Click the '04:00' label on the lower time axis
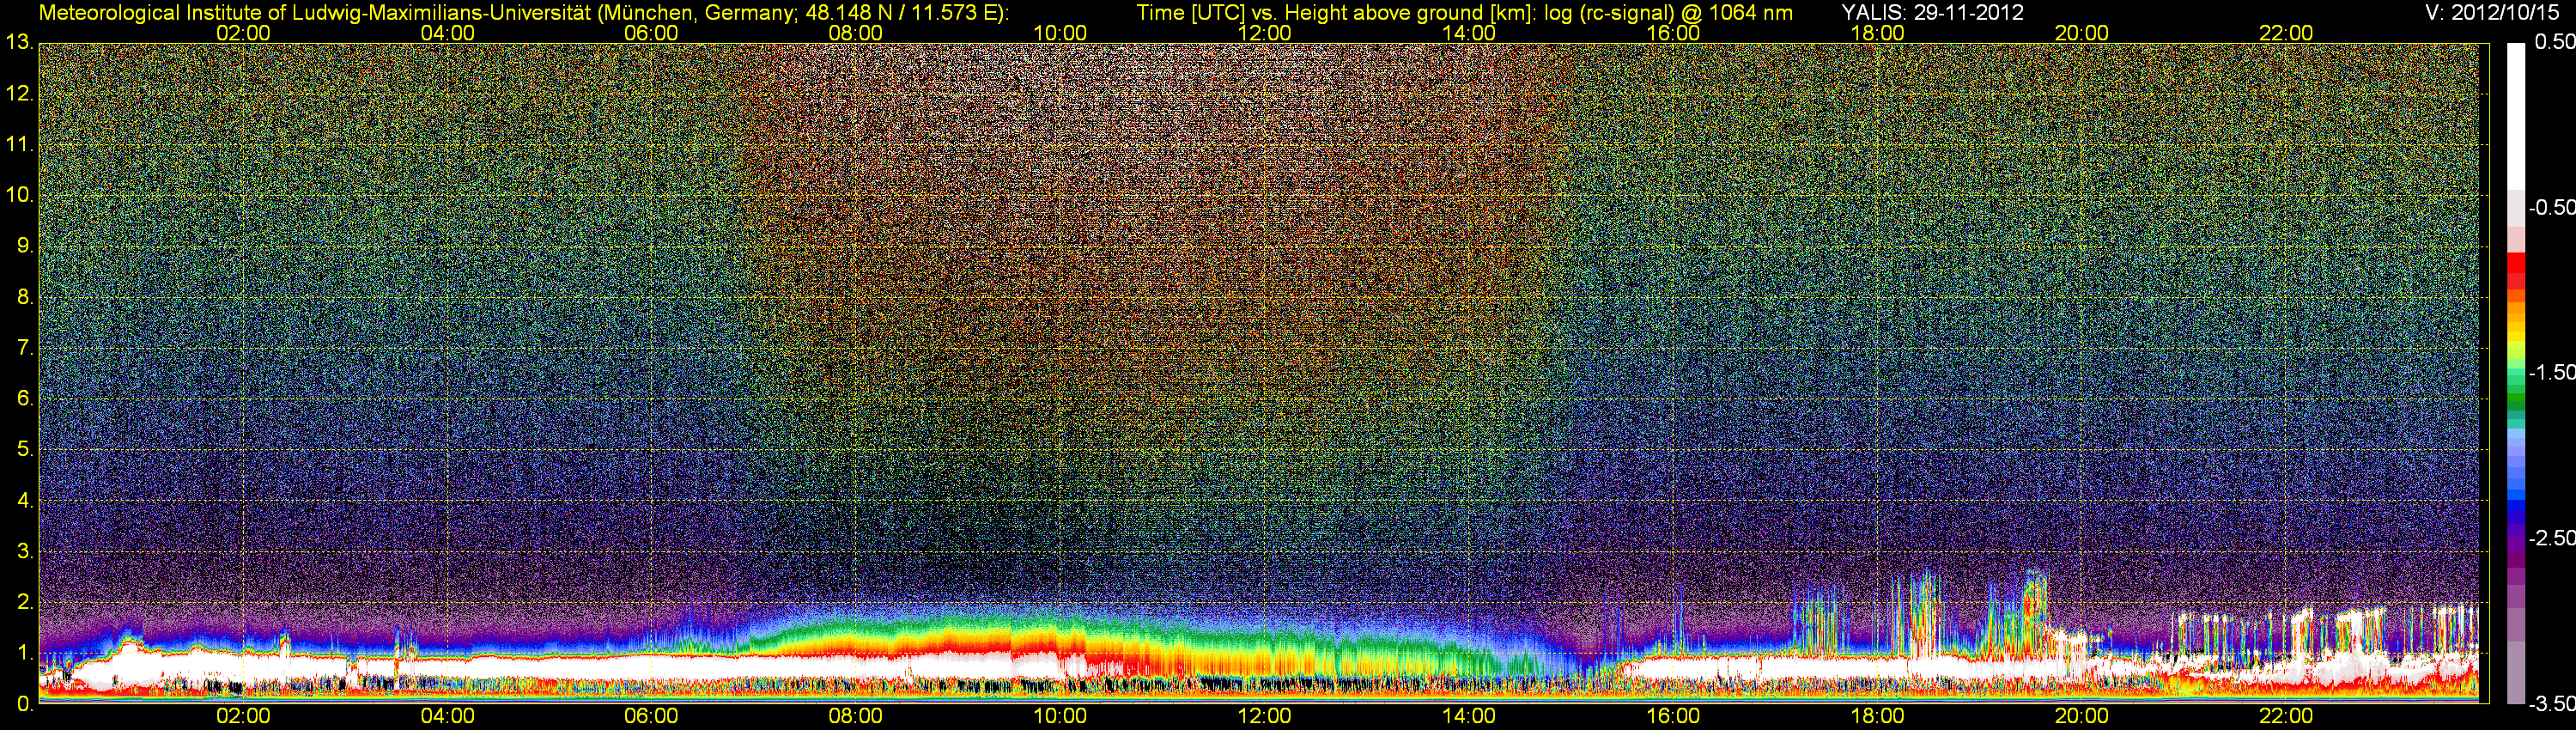The image size is (2576, 730). (447, 716)
